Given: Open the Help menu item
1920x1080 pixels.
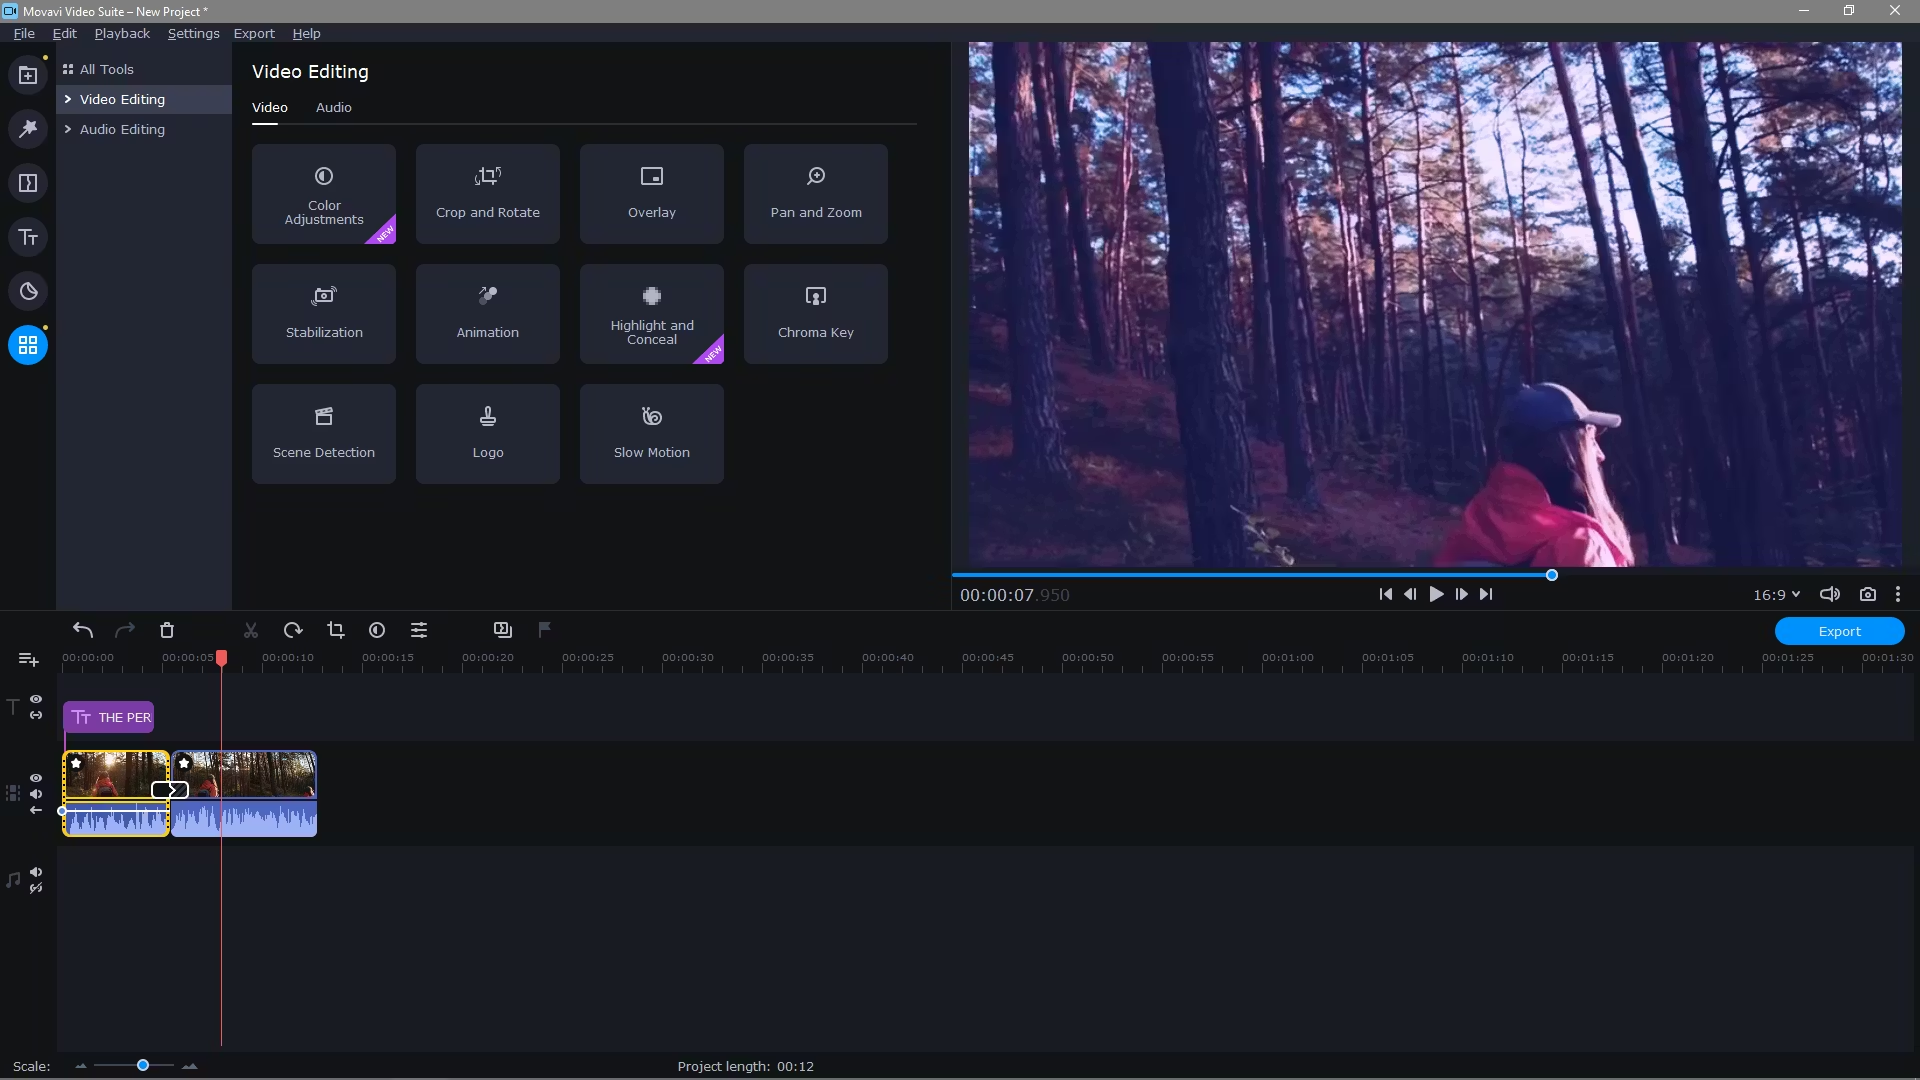Looking at the screenshot, I should [x=306, y=33].
